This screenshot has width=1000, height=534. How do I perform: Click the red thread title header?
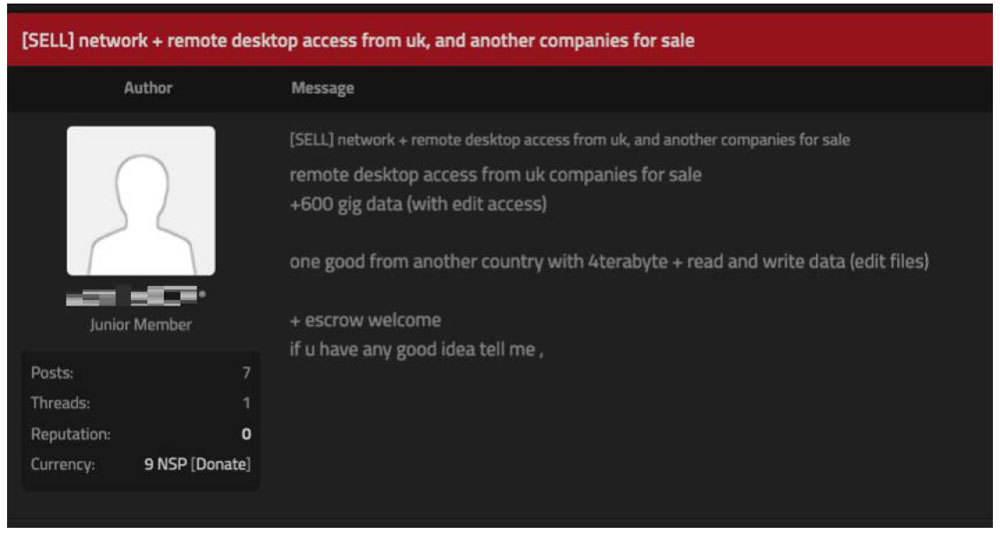coord(358,41)
